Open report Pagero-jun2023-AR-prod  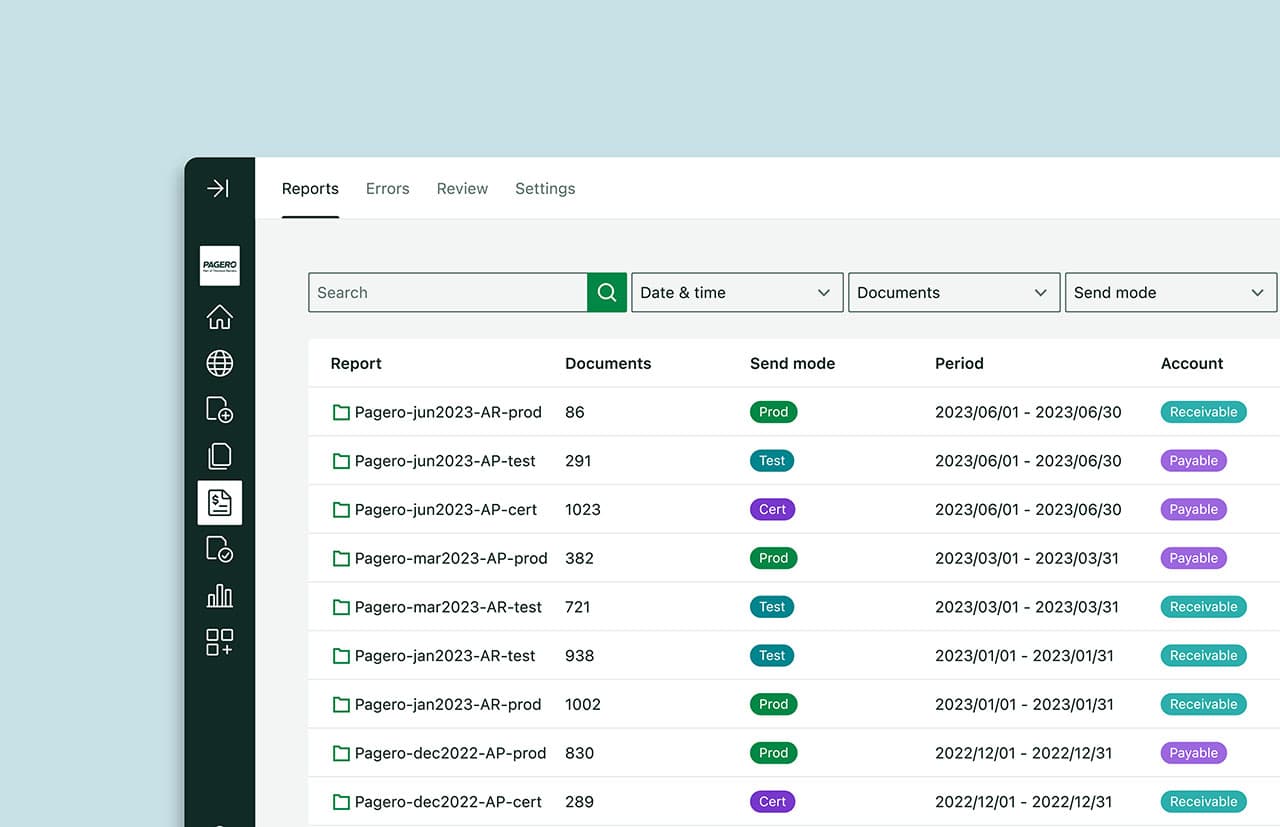coord(448,412)
